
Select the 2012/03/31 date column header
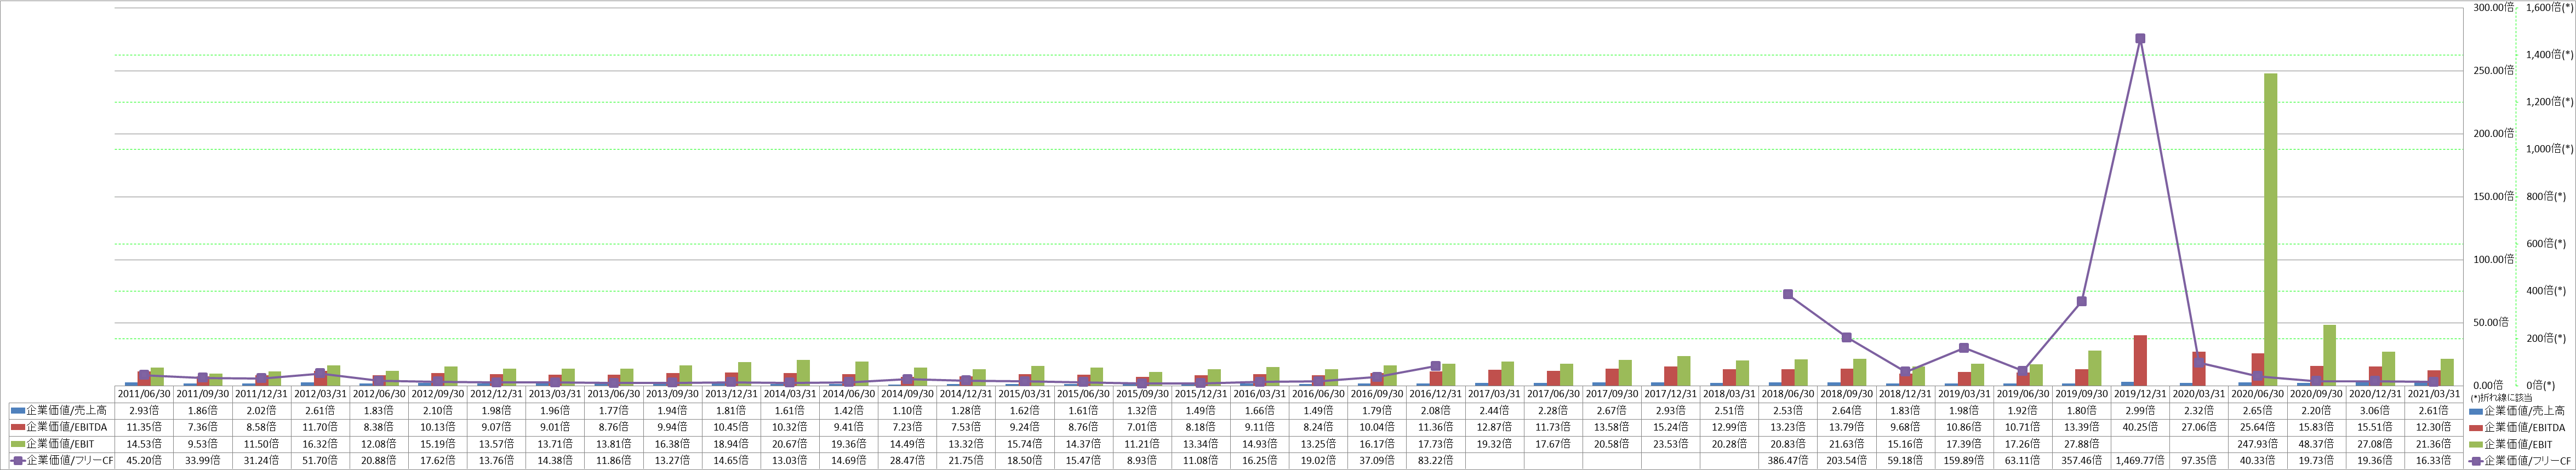pos(321,394)
